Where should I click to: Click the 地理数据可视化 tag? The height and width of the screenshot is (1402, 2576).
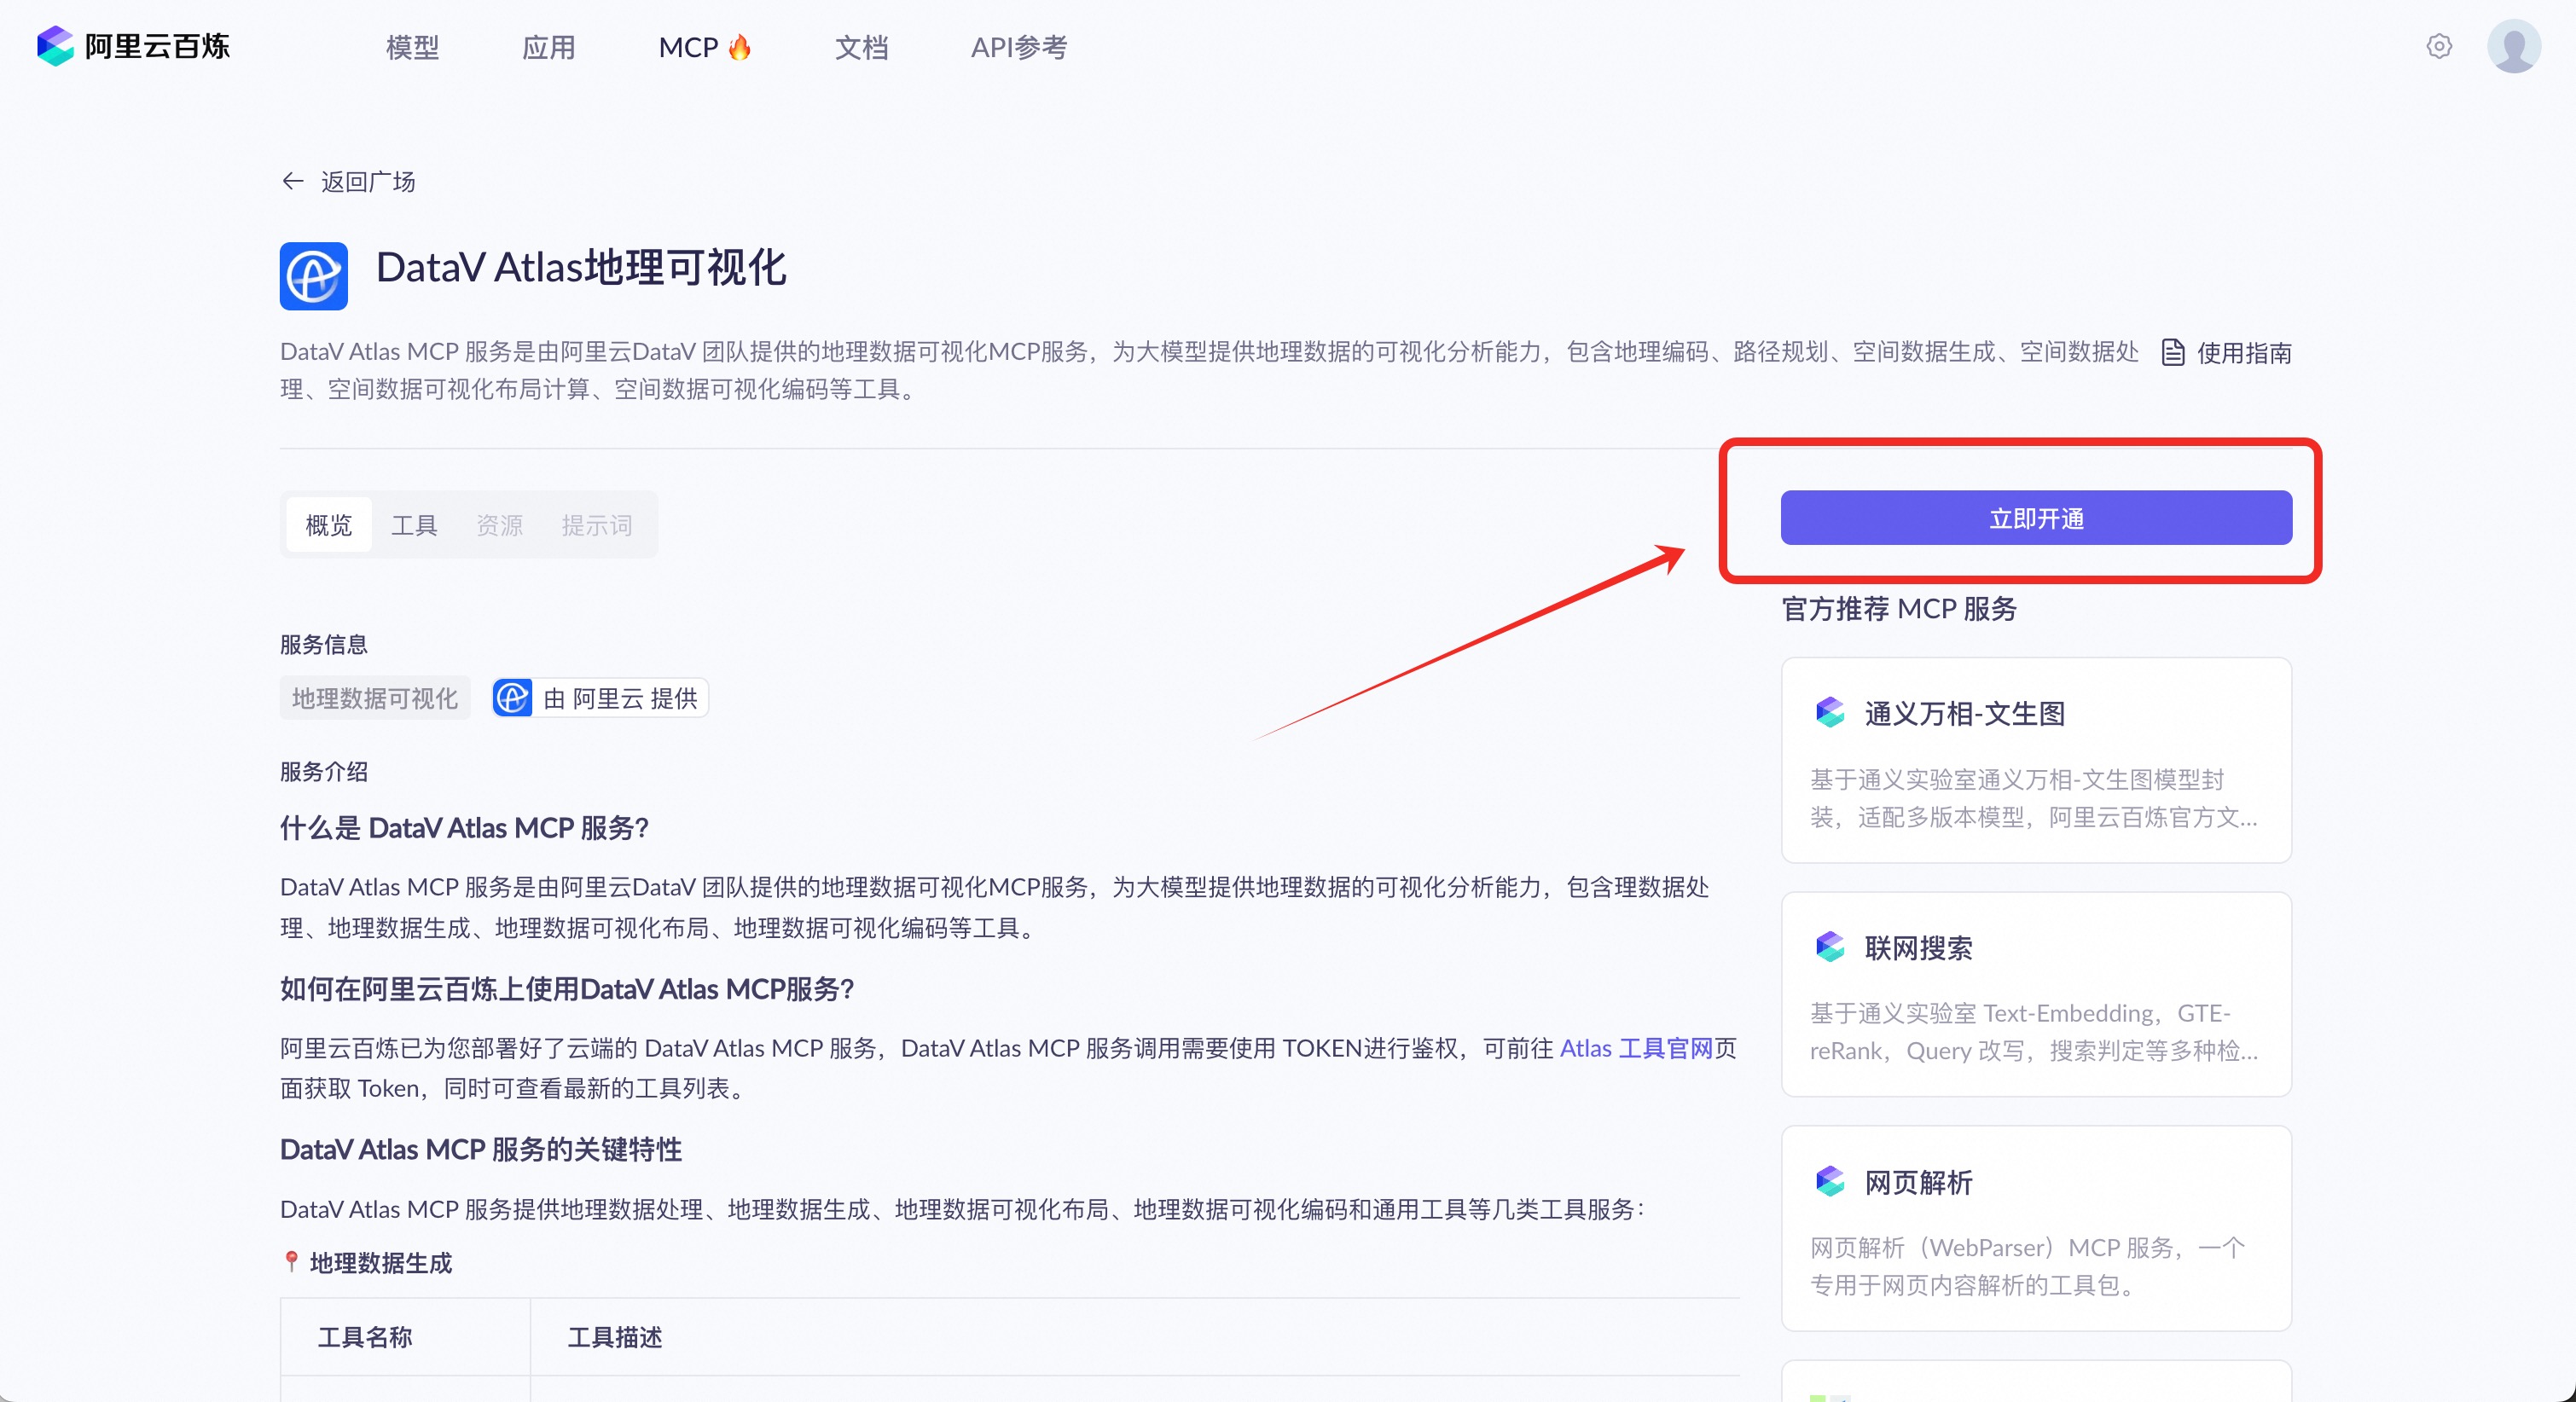[375, 698]
